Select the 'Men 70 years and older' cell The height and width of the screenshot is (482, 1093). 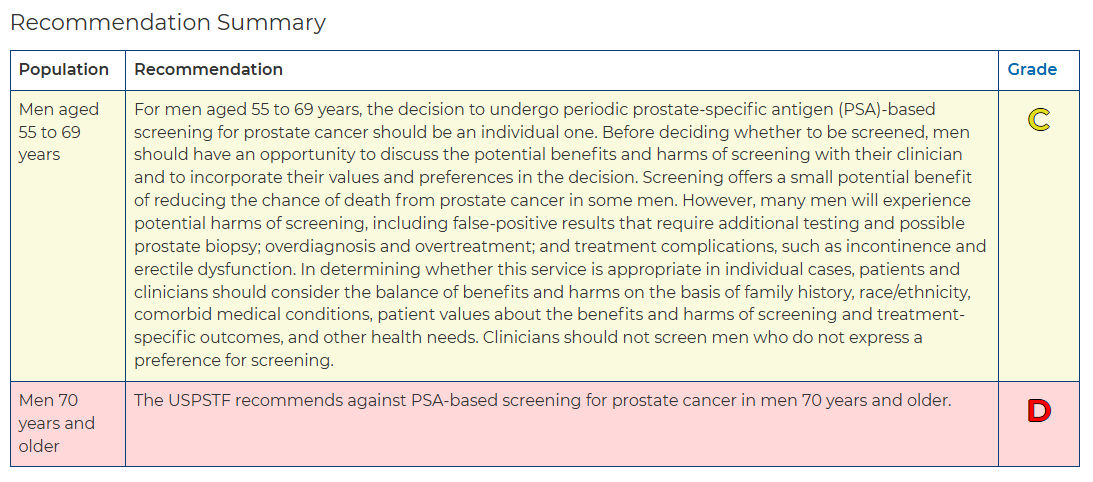click(x=68, y=423)
